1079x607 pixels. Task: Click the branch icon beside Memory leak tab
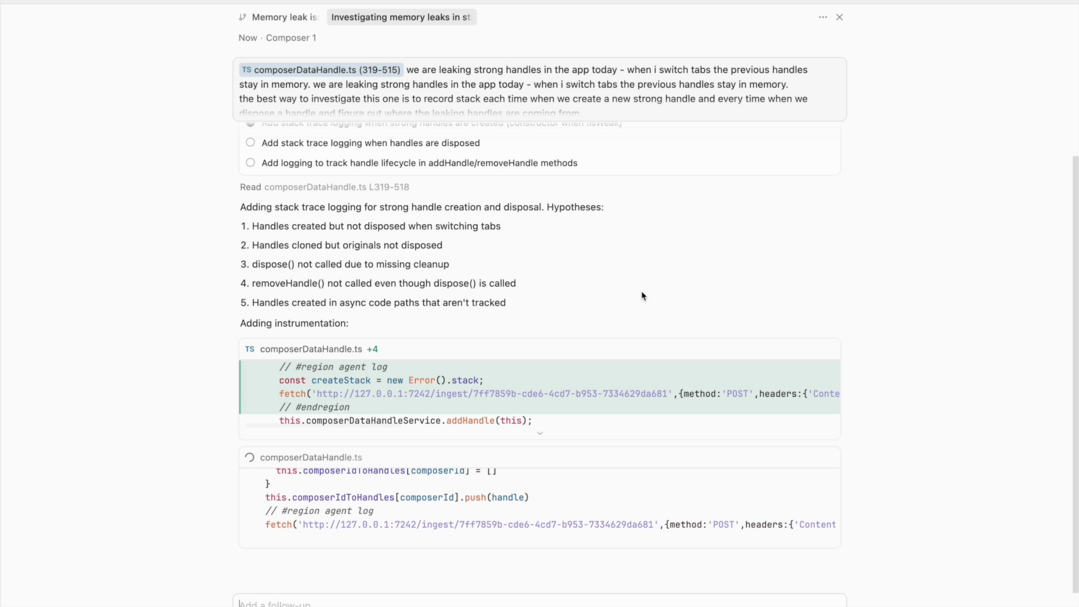[243, 17]
